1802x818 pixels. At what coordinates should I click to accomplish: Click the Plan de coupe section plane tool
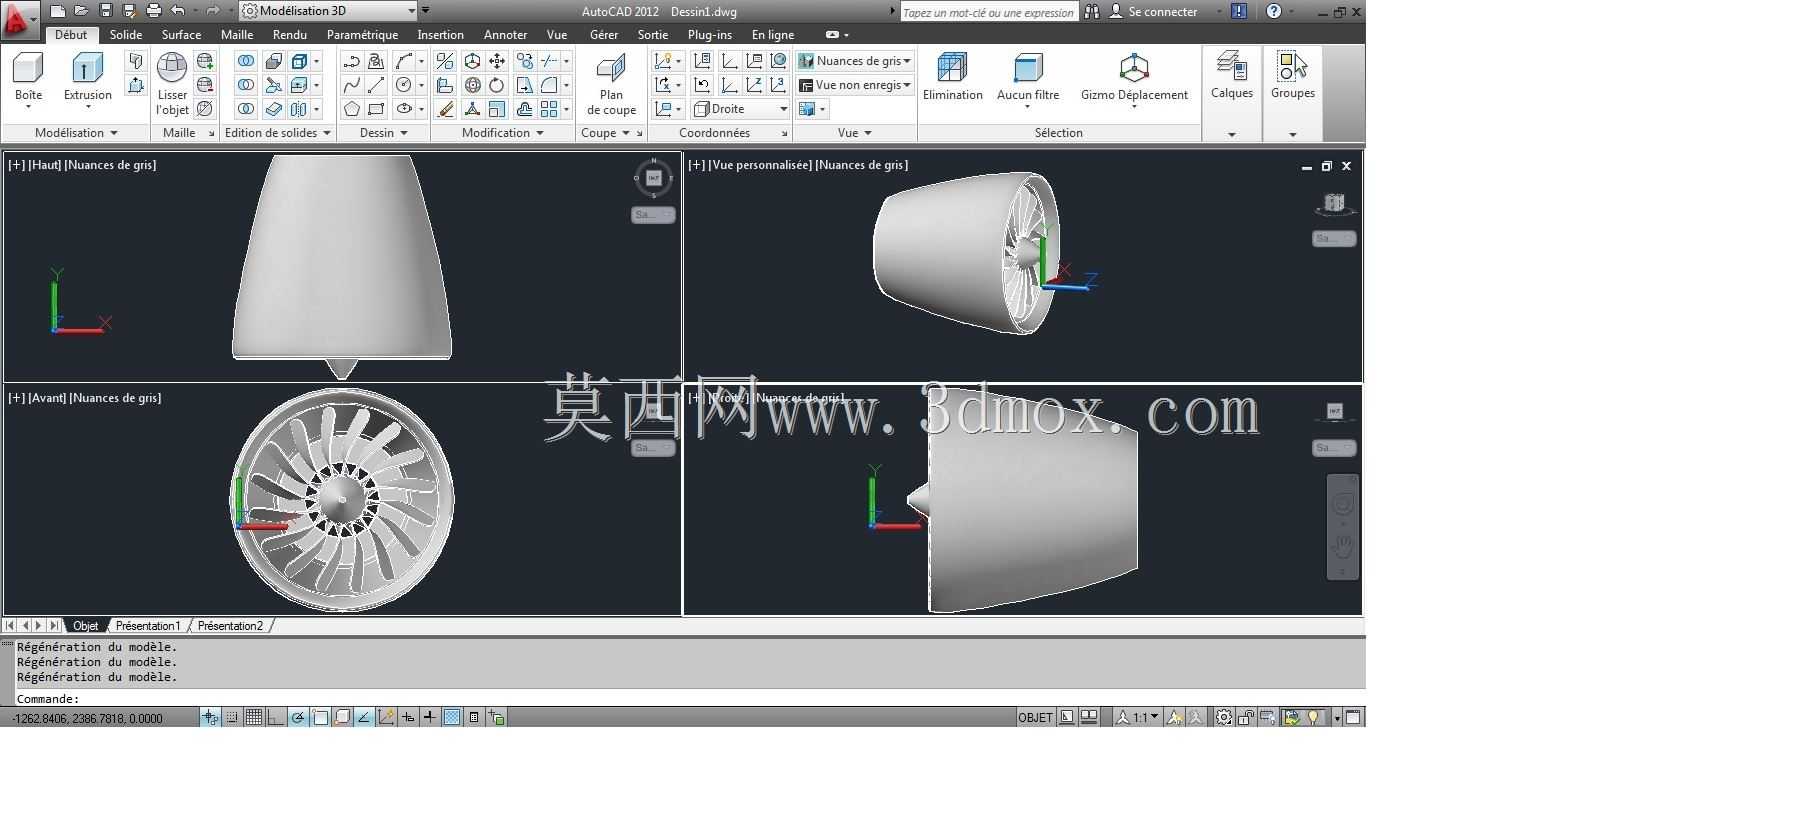point(611,85)
